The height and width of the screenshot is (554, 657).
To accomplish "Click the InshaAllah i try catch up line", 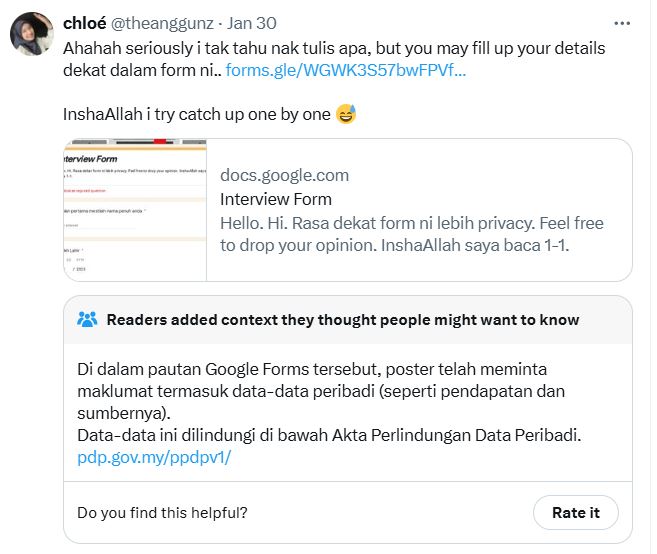I will (196, 114).
